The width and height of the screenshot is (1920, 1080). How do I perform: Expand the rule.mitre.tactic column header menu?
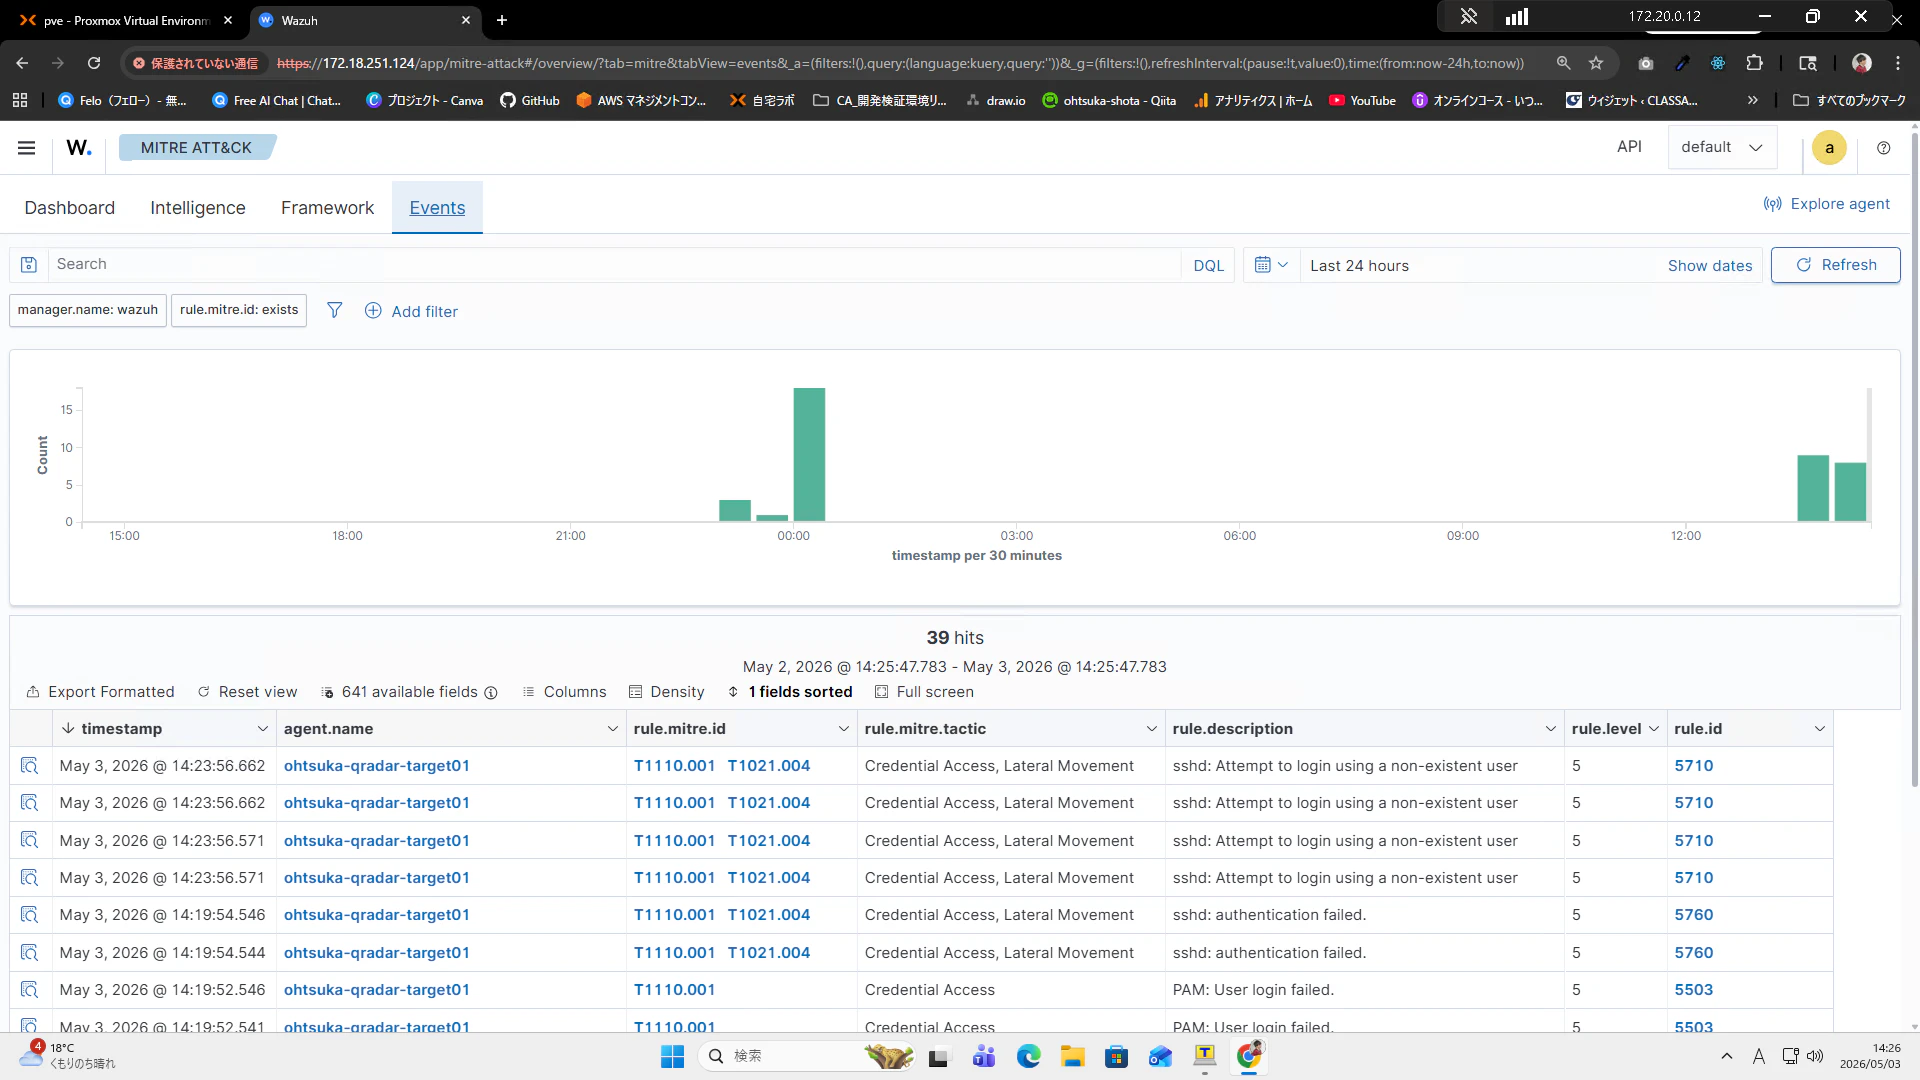coord(1152,729)
